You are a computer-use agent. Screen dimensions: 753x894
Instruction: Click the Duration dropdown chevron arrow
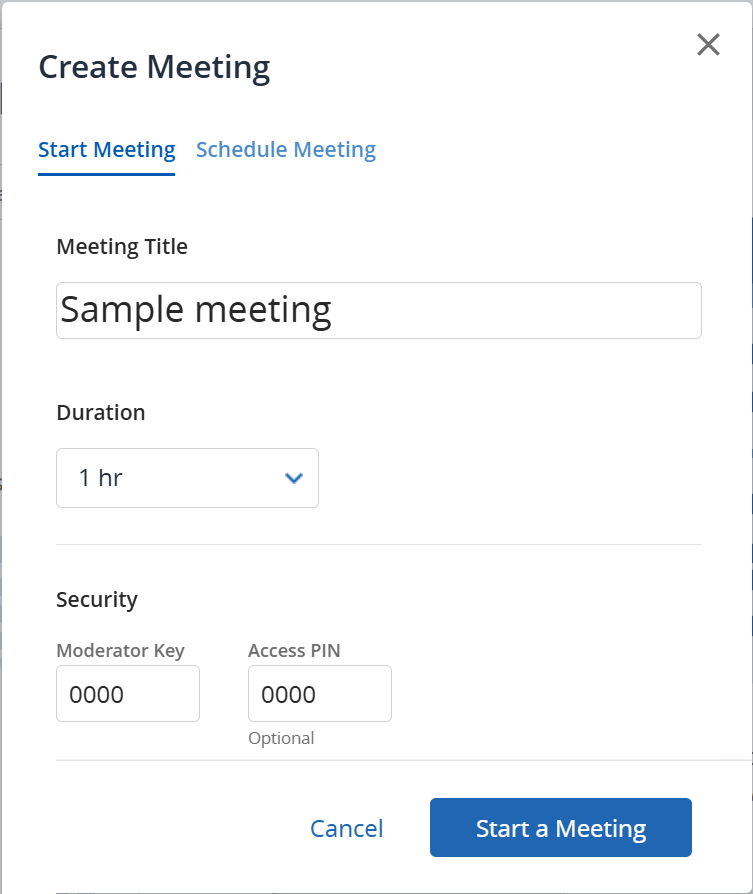[293, 478]
